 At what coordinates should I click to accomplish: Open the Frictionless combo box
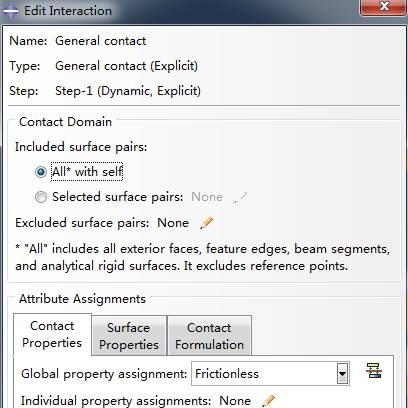(270, 374)
